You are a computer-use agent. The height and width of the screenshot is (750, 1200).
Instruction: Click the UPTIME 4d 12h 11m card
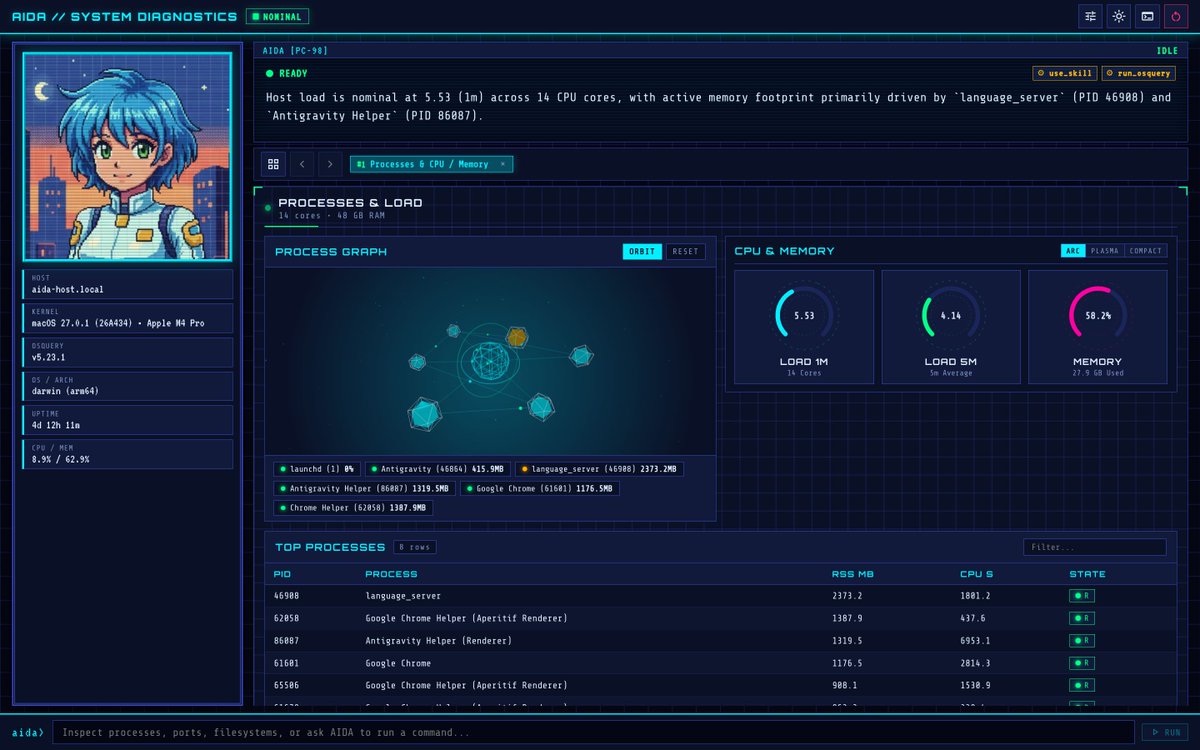[128, 420]
